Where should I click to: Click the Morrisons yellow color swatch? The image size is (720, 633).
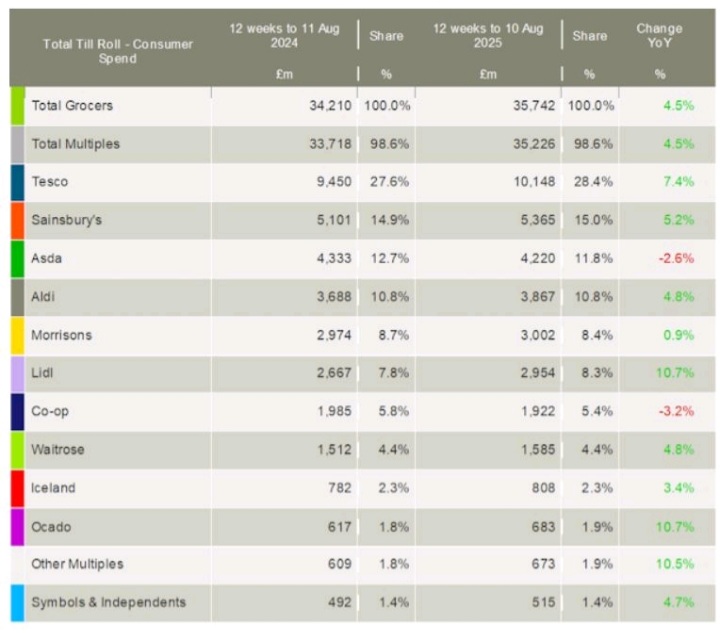(17, 335)
